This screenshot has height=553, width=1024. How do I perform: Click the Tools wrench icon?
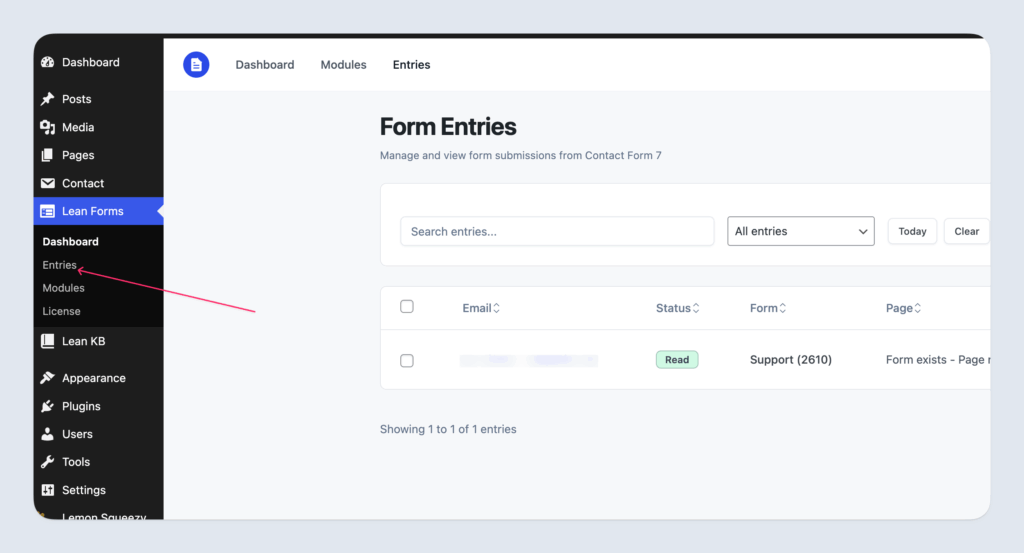point(47,462)
